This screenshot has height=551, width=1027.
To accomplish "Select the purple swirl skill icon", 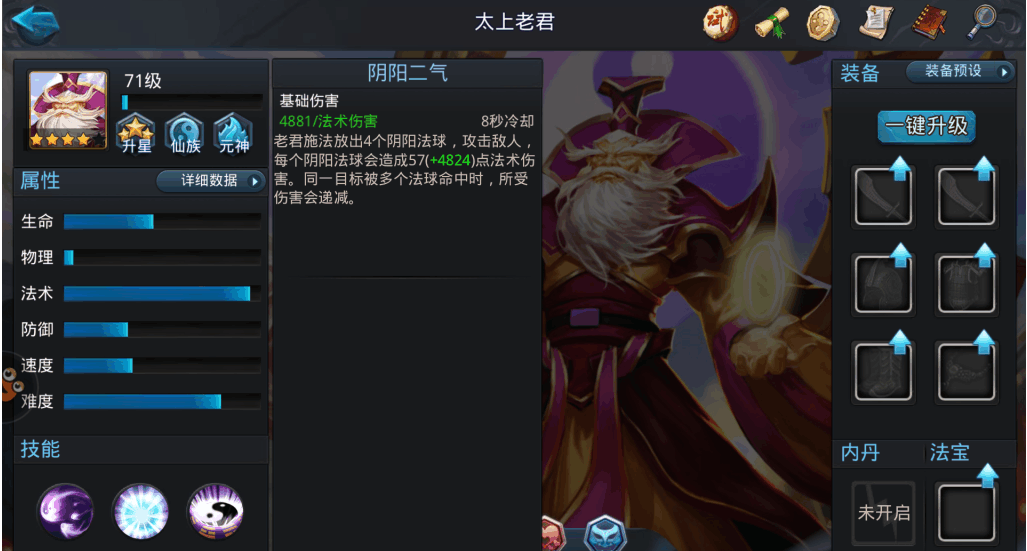I will [65, 511].
